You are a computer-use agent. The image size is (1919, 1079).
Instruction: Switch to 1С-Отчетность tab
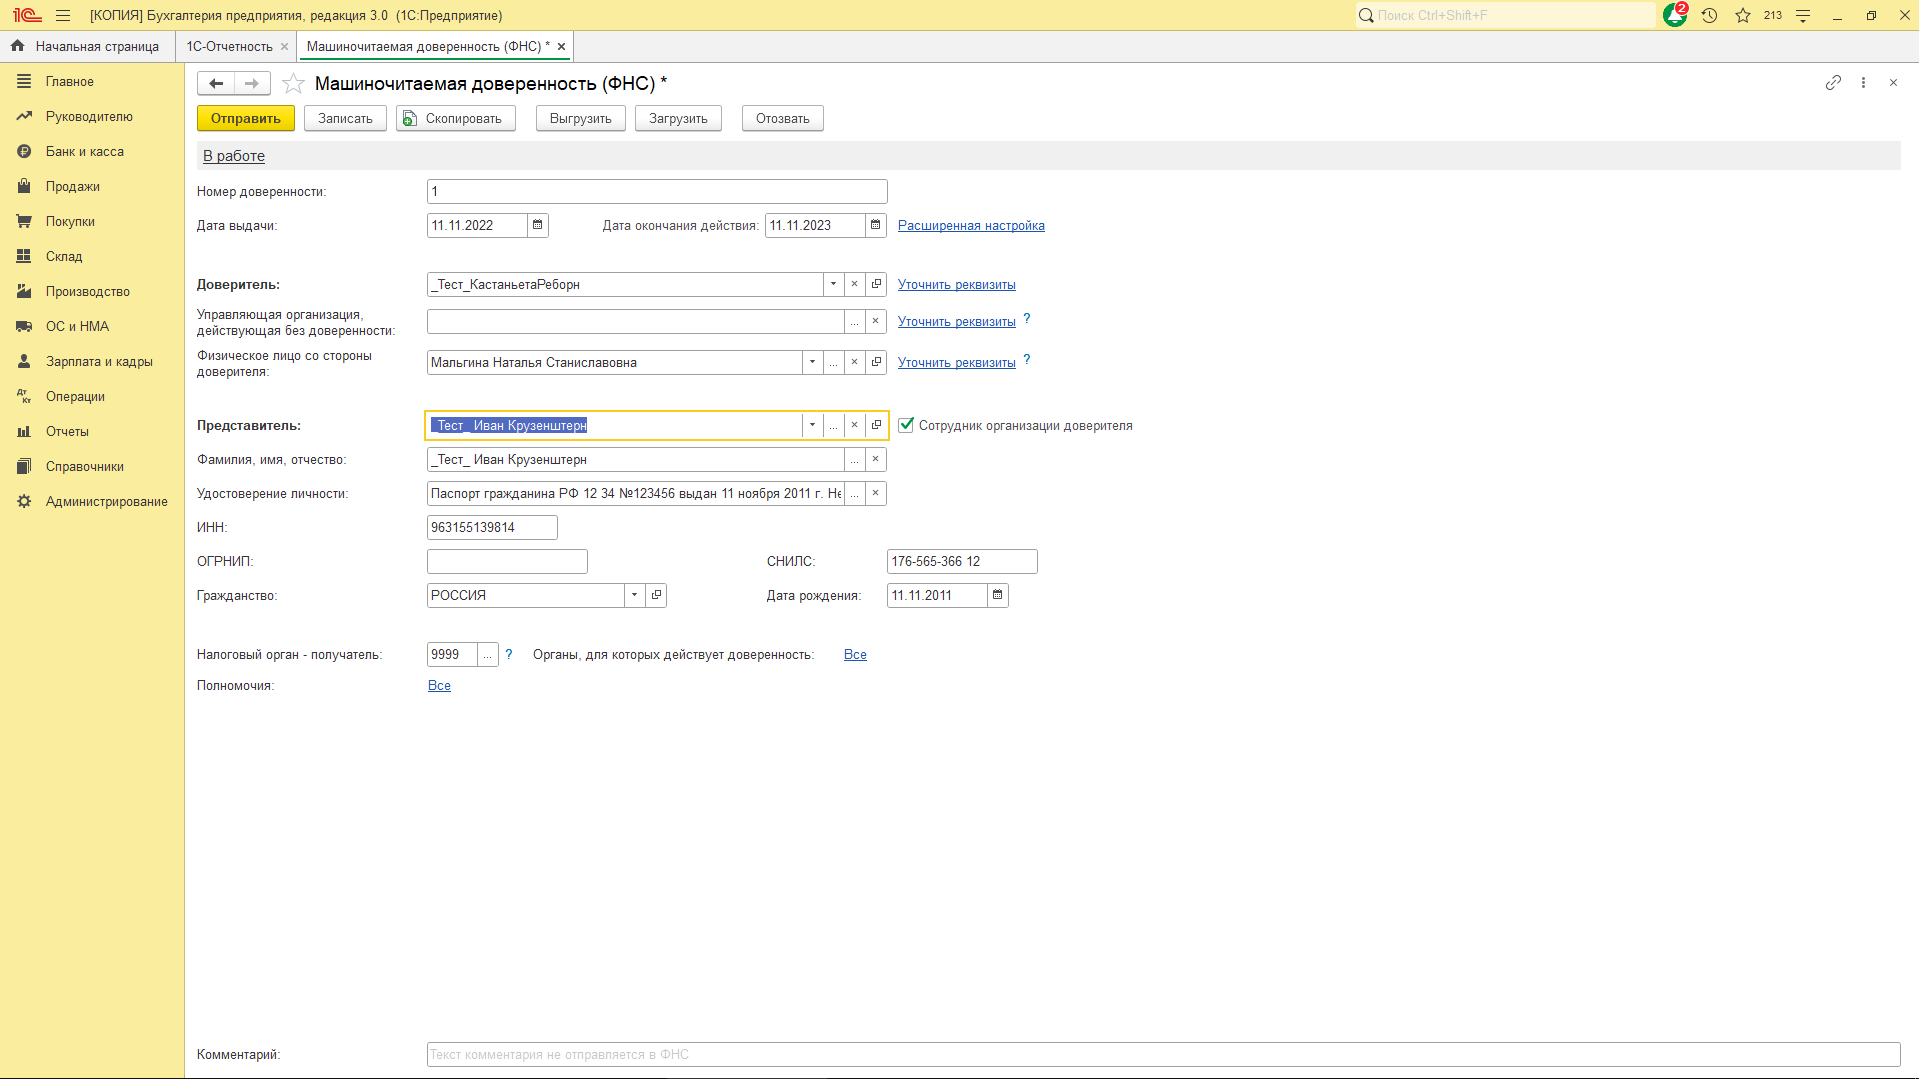(x=229, y=46)
